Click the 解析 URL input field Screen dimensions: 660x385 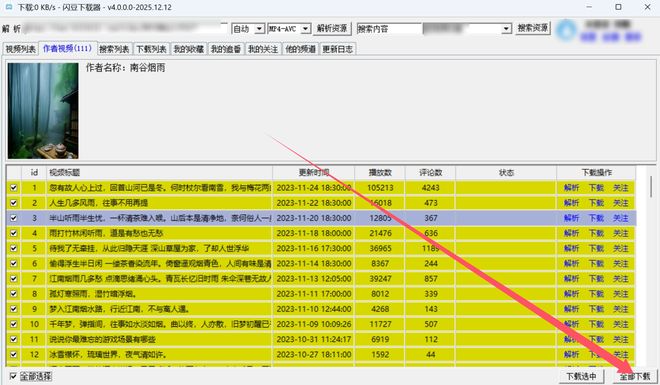125,29
